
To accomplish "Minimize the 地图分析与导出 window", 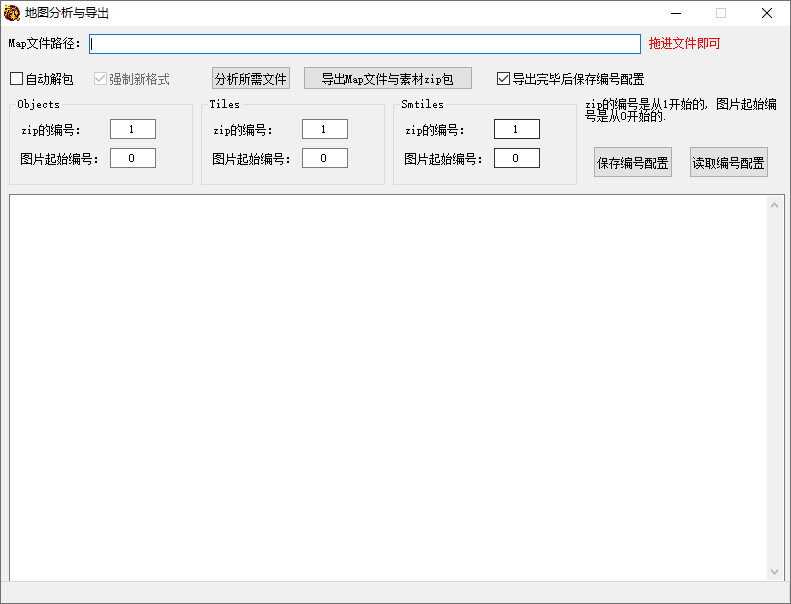I will 676,13.
